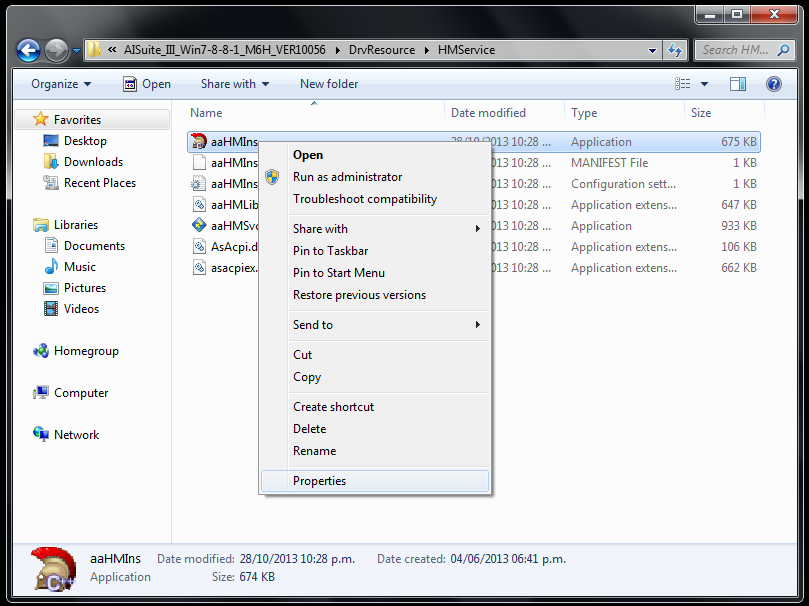Expand the Send to submenu
This screenshot has height=606, width=809.
[385, 325]
